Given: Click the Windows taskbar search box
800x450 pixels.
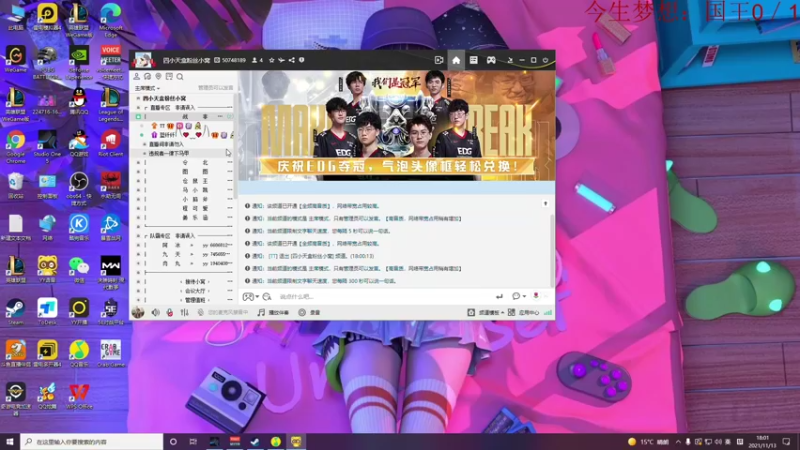Looking at the screenshot, I should 92,442.
